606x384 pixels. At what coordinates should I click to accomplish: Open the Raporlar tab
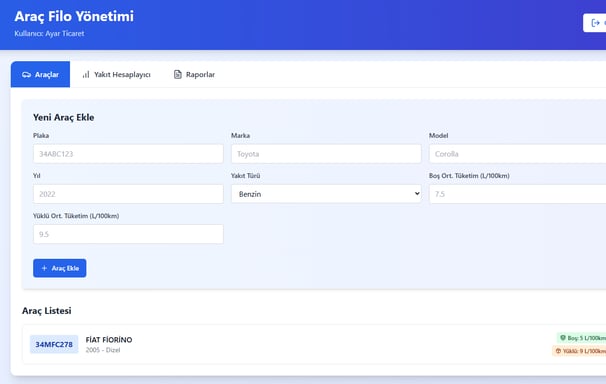(x=194, y=74)
